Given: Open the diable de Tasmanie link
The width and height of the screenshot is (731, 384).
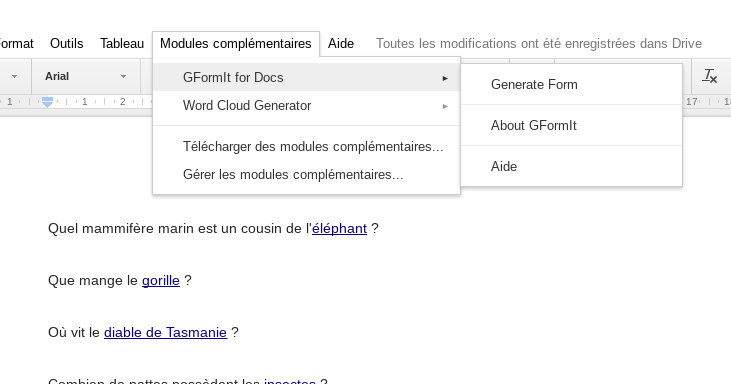Looking at the screenshot, I should click(166, 332).
